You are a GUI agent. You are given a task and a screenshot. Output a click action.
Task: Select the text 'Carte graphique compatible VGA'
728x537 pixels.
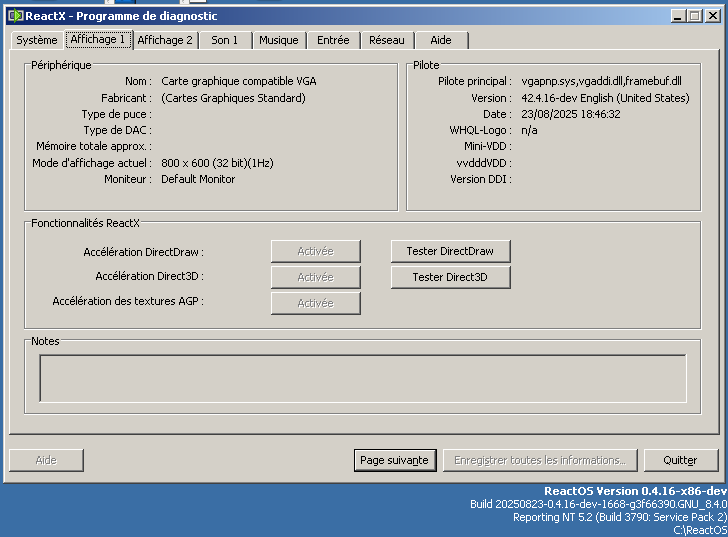click(239, 81)
